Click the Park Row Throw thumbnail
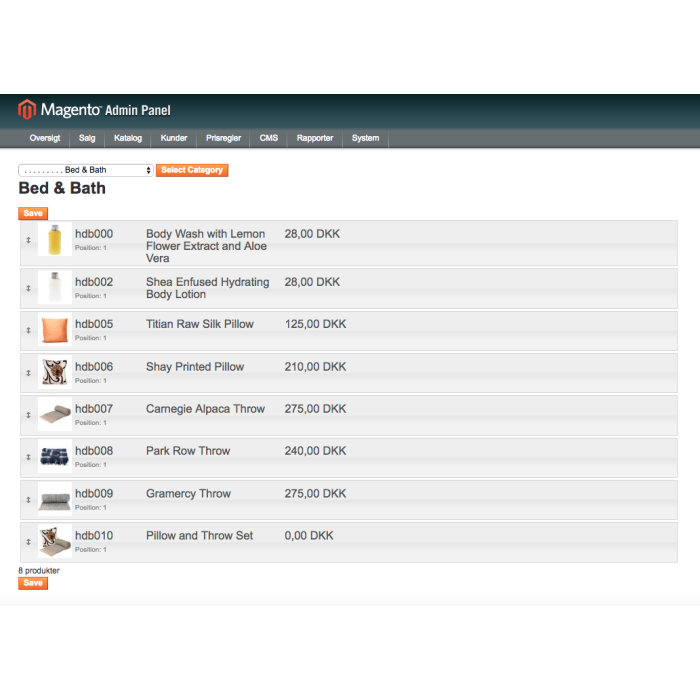Screen dimensions: 700x700 coord(54,456)
